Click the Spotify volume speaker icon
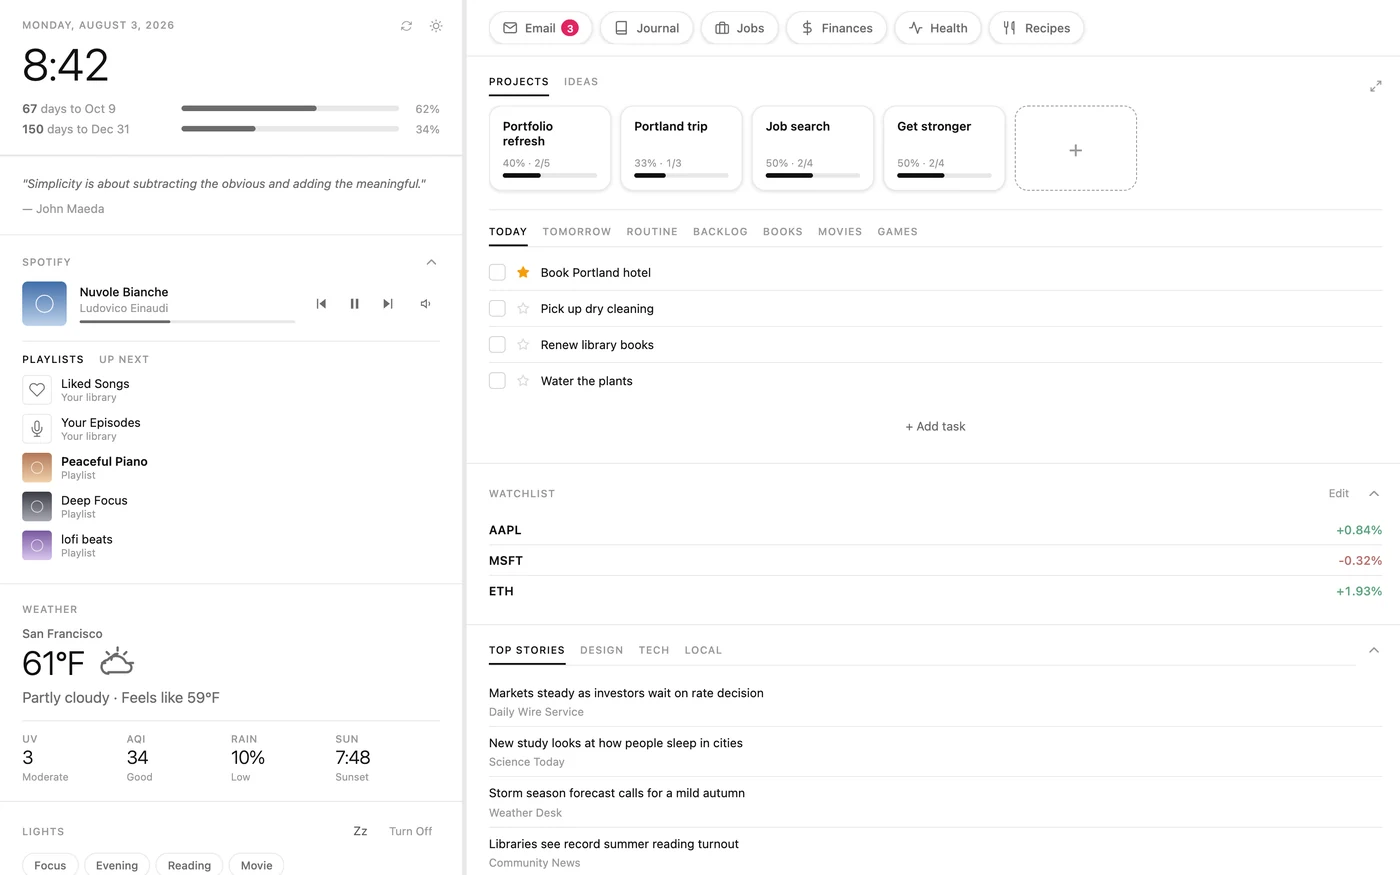Screen dimensions: 1400x875 tap(425, 304)
